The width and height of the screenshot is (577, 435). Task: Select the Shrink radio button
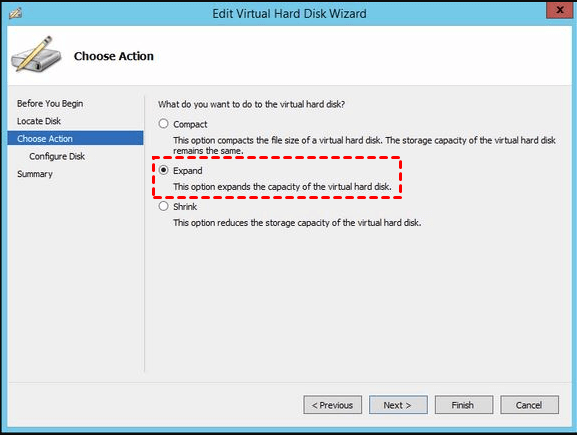[163, 206]
